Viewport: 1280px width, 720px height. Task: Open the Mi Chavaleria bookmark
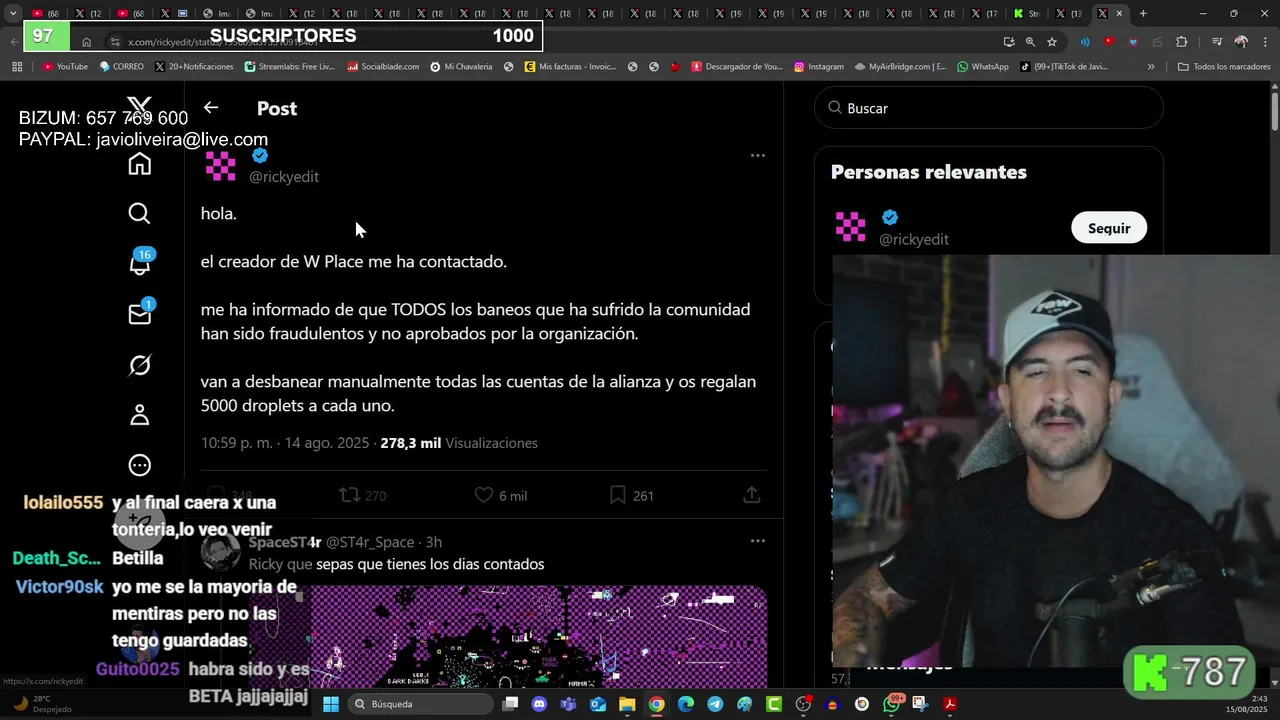[461, 67]
